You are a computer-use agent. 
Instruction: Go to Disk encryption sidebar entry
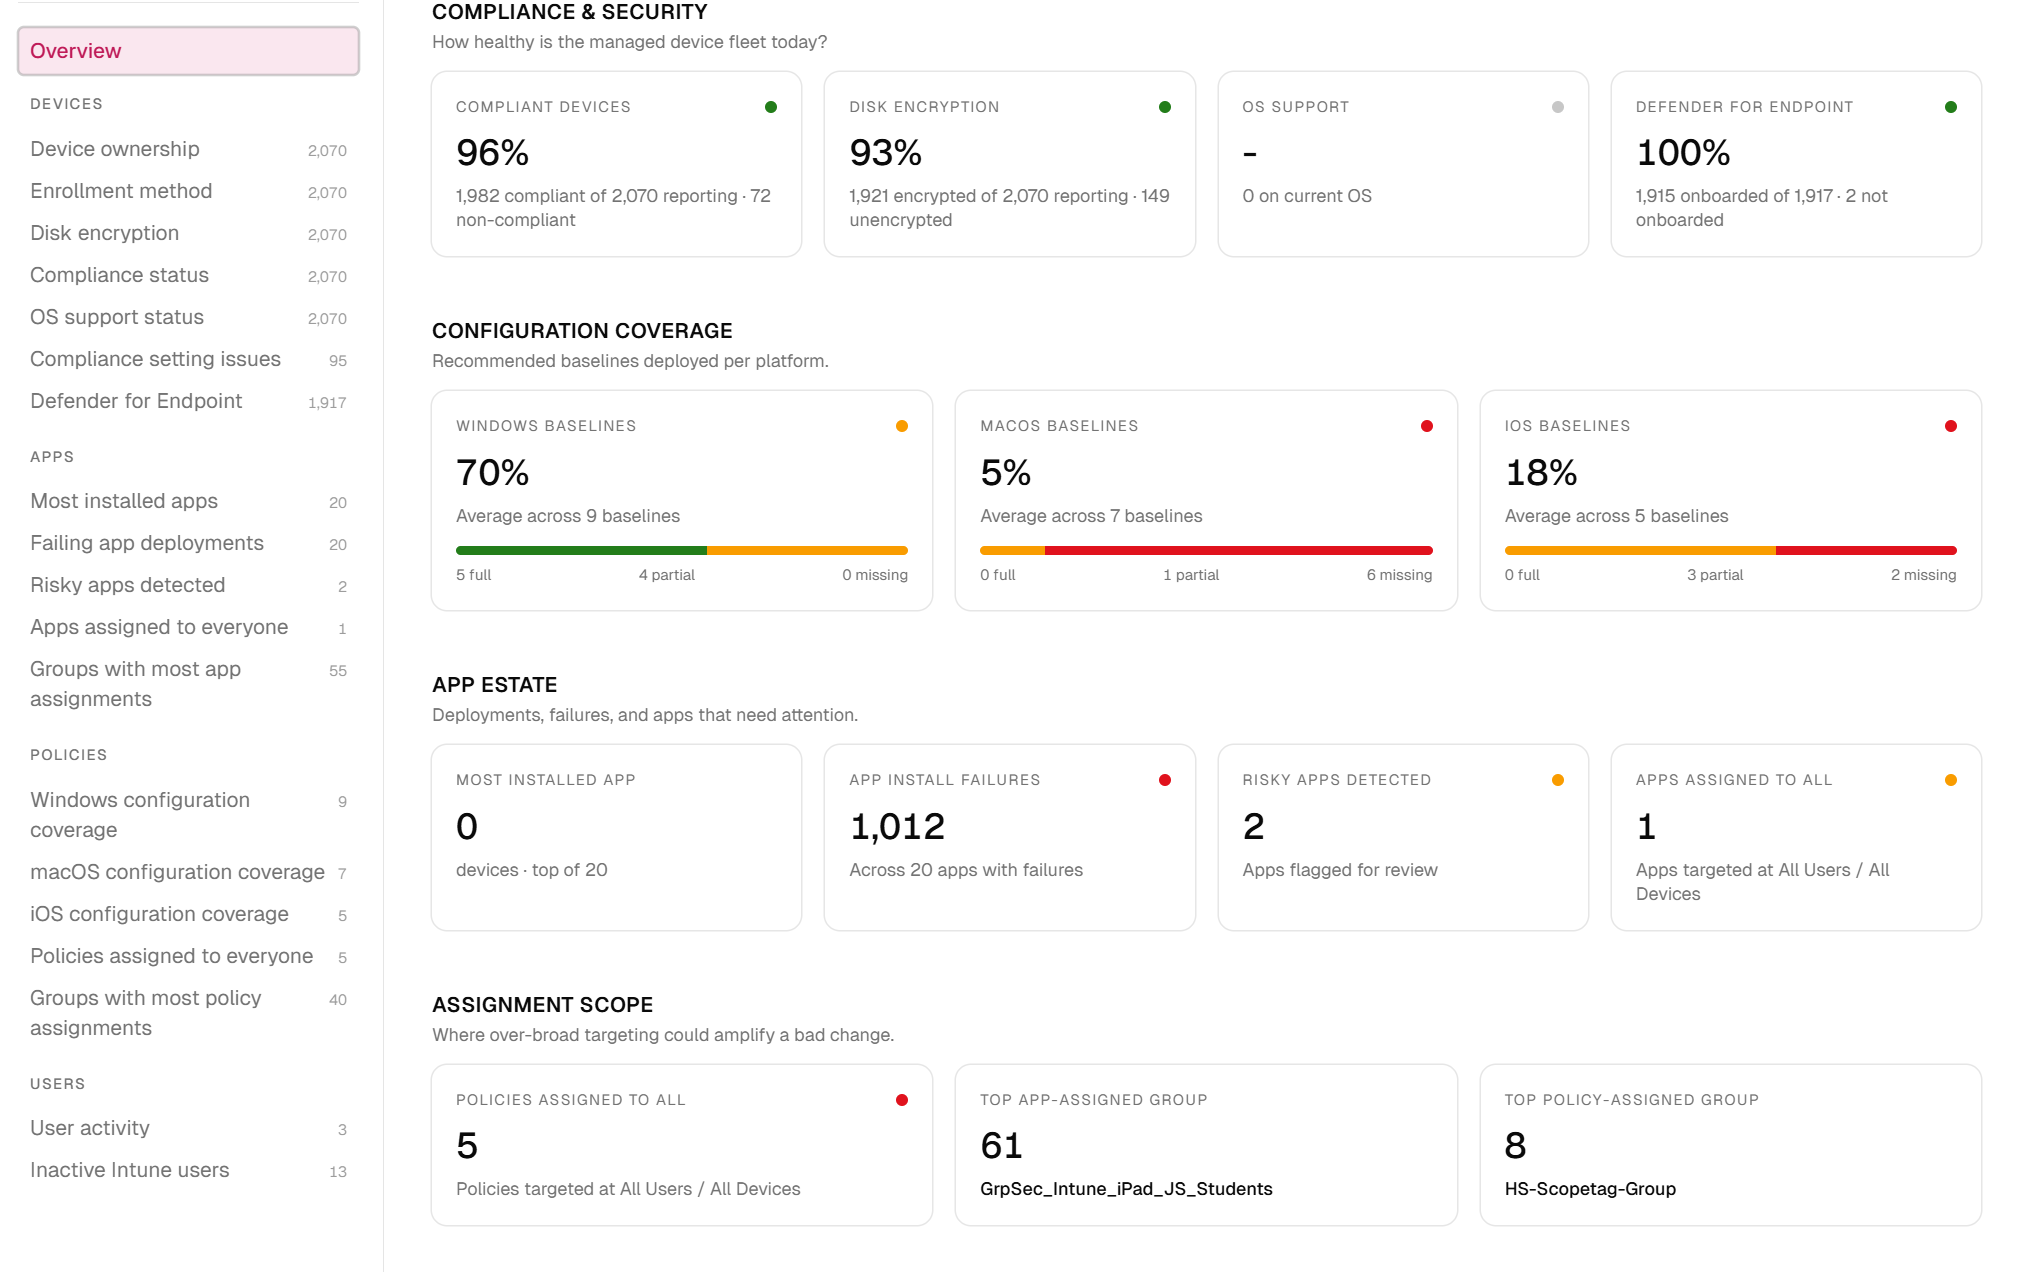(188, 233)
